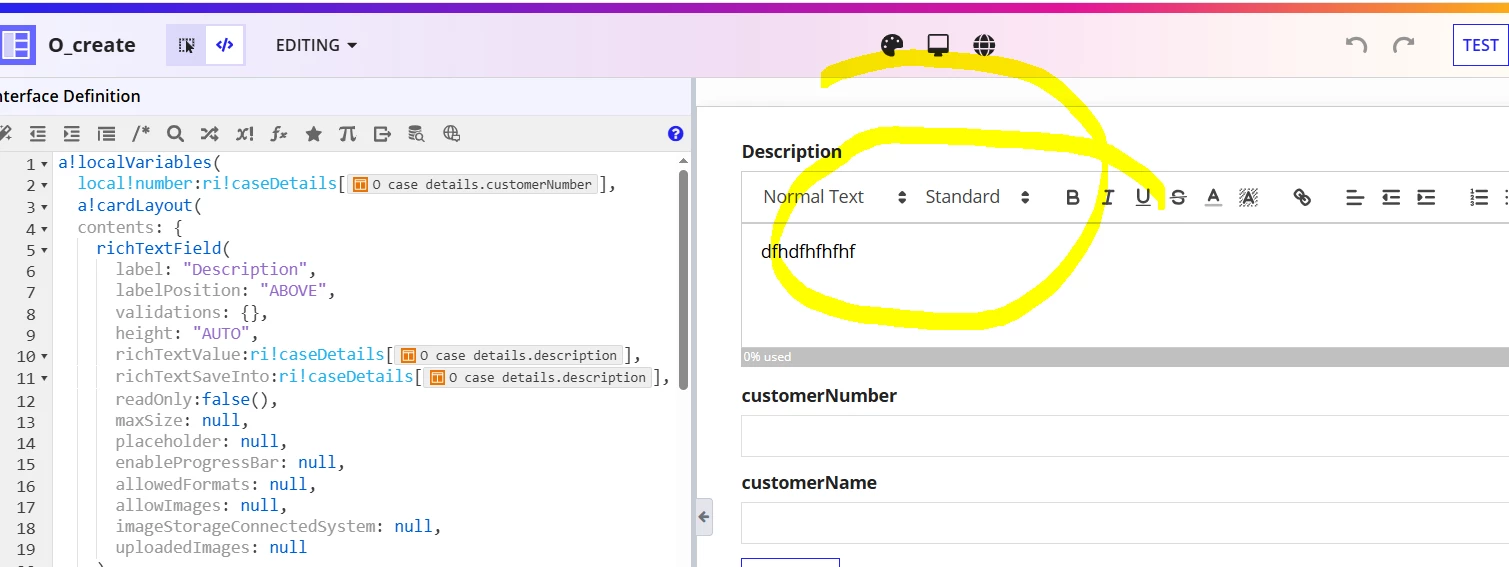This screenshot has height=567, width=1509.
Task: Redo the last change
Action: pyautogui.click(x=1404, y=45)
